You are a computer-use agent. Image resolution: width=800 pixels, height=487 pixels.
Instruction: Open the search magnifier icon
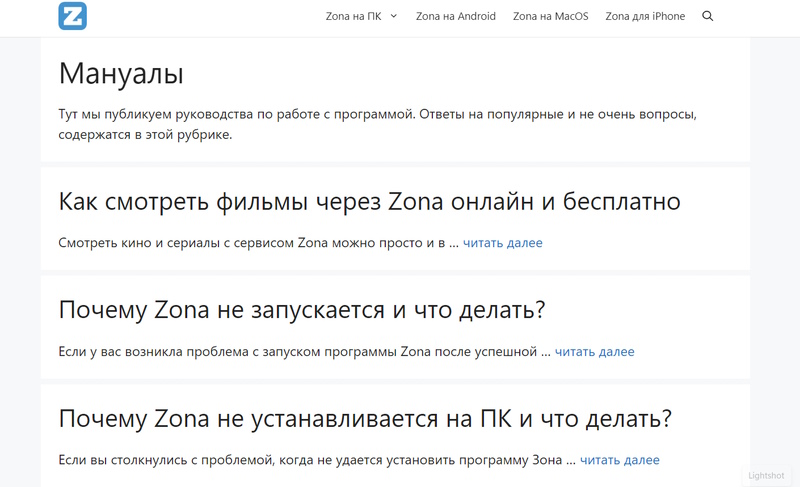coord(708,16)
